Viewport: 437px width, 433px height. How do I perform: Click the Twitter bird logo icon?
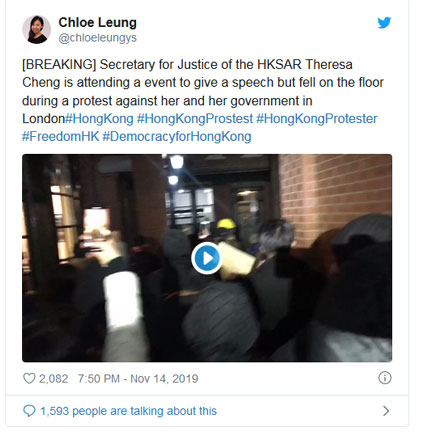[384, 23]
